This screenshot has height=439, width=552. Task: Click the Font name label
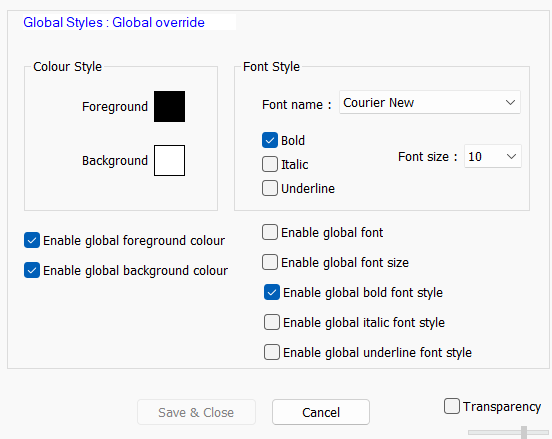coord(297,105)
